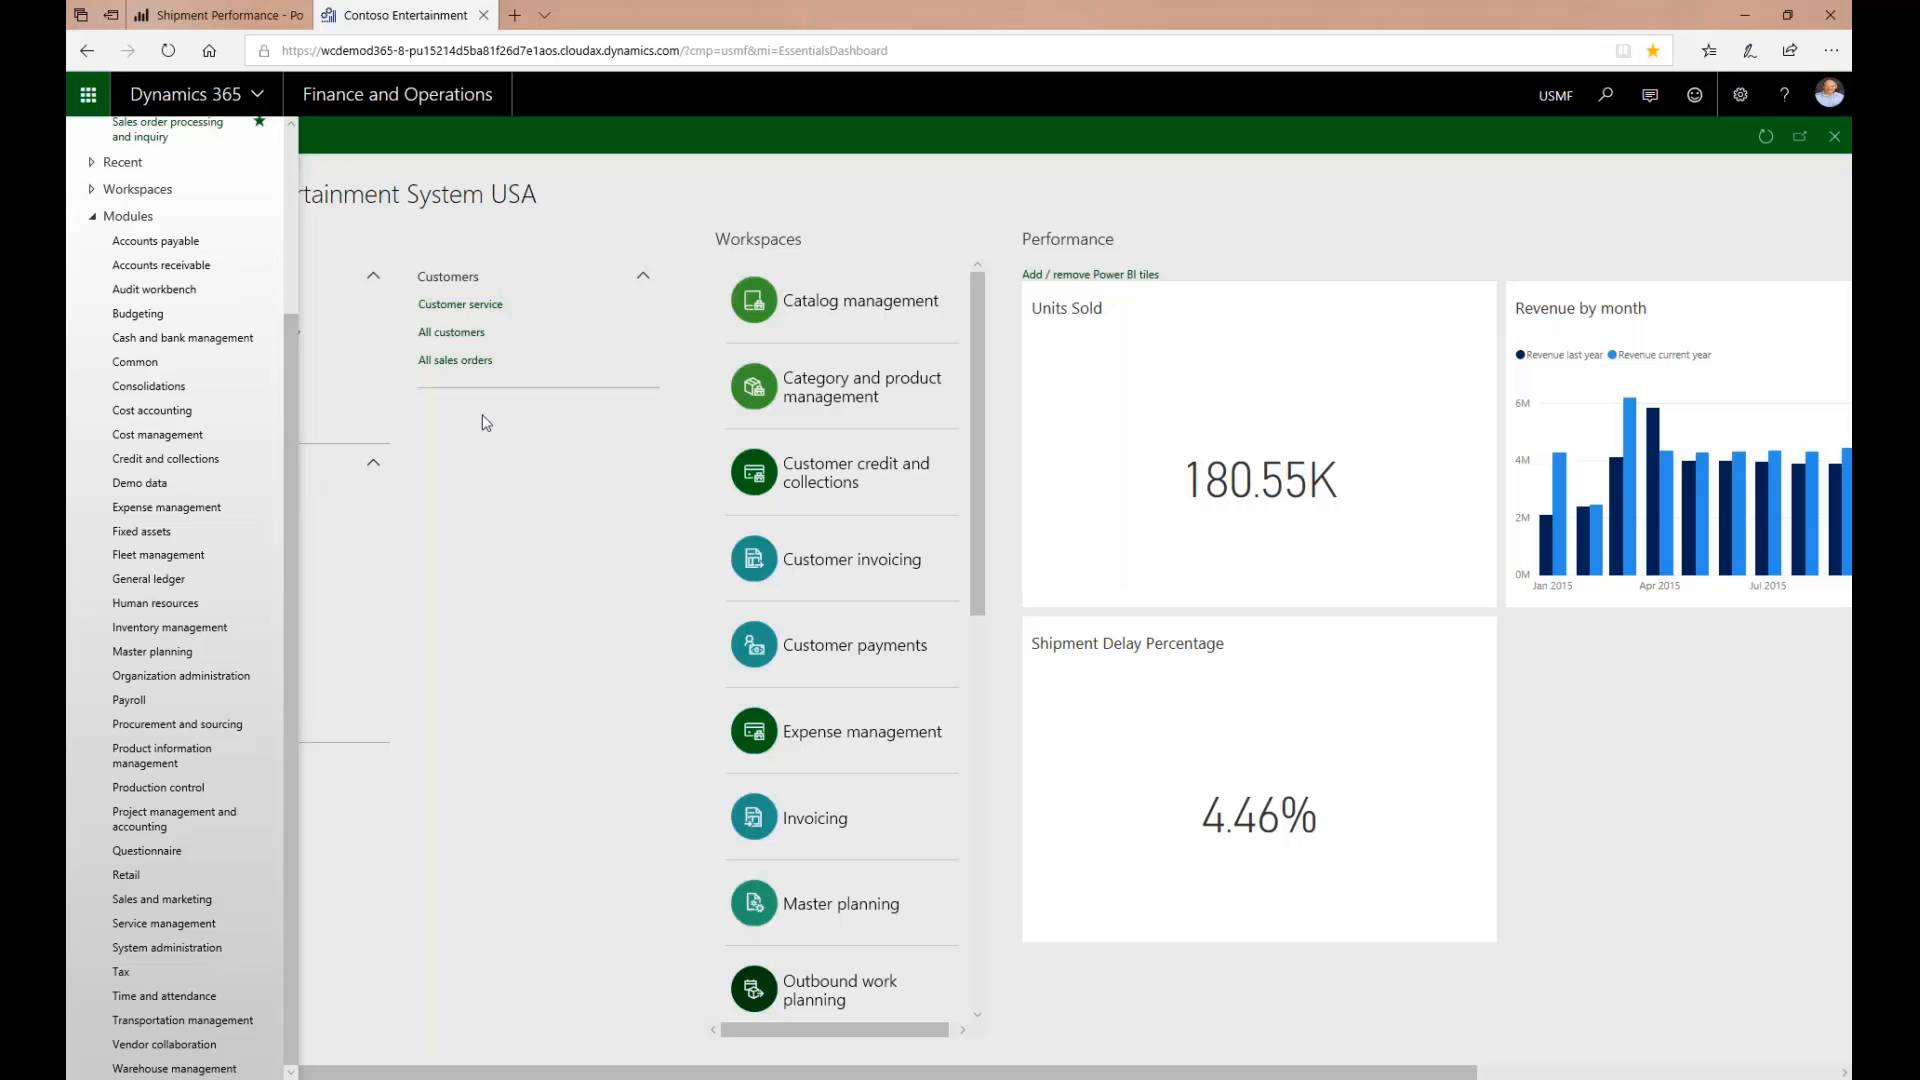
Task: Click Add / remove Power BI tiles
Action: pyautogui.click(x=1090, y=275)
